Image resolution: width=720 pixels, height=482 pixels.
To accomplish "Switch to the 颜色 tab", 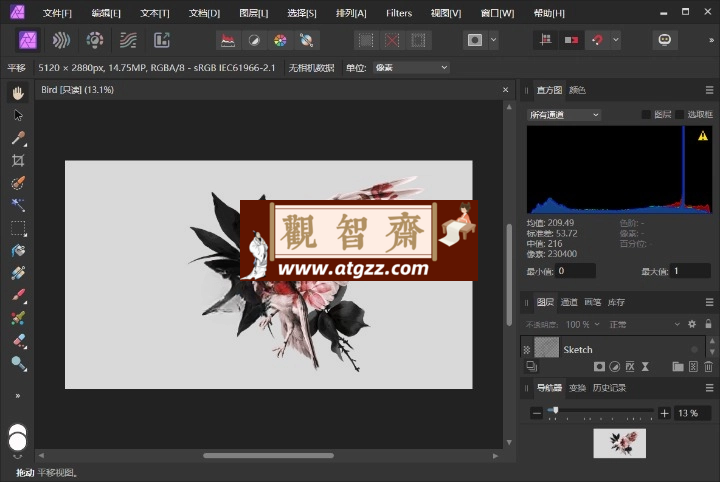I will click(x=577, y=90).
